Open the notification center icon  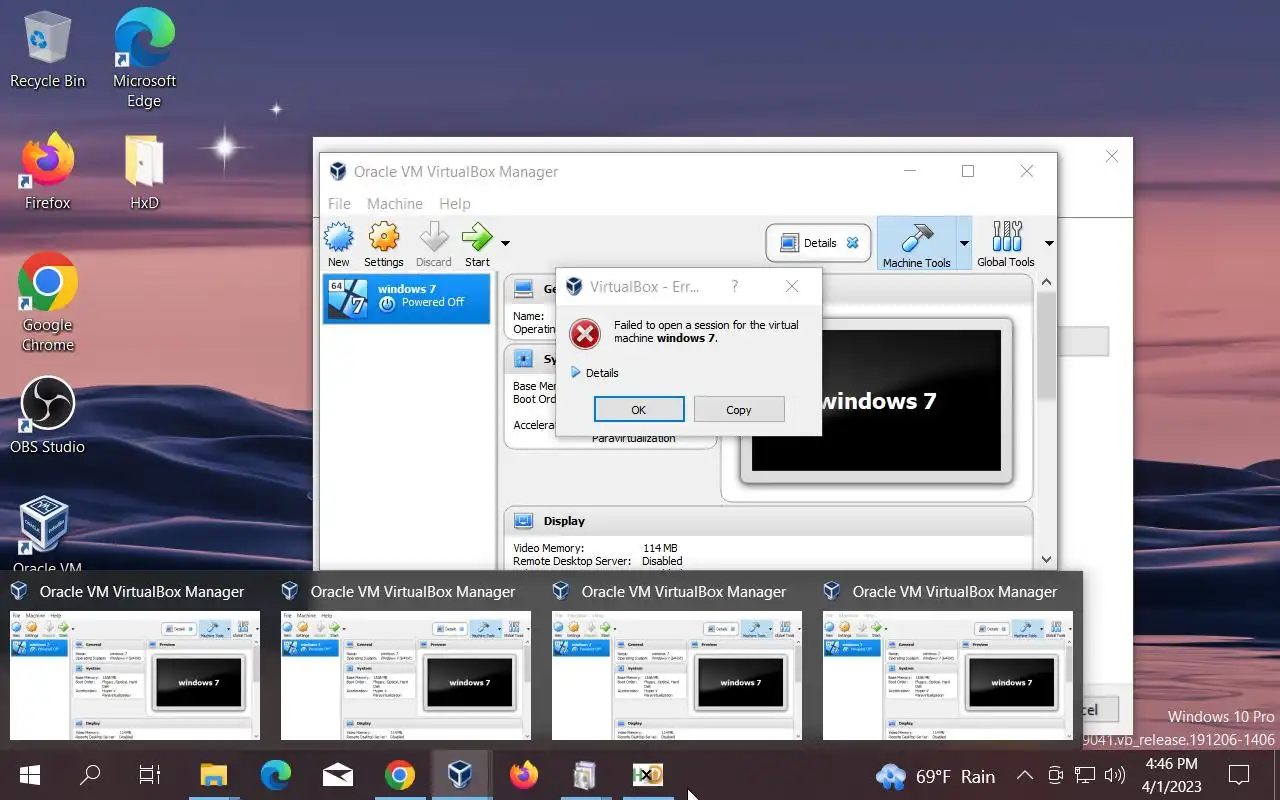coord(1239,775)
